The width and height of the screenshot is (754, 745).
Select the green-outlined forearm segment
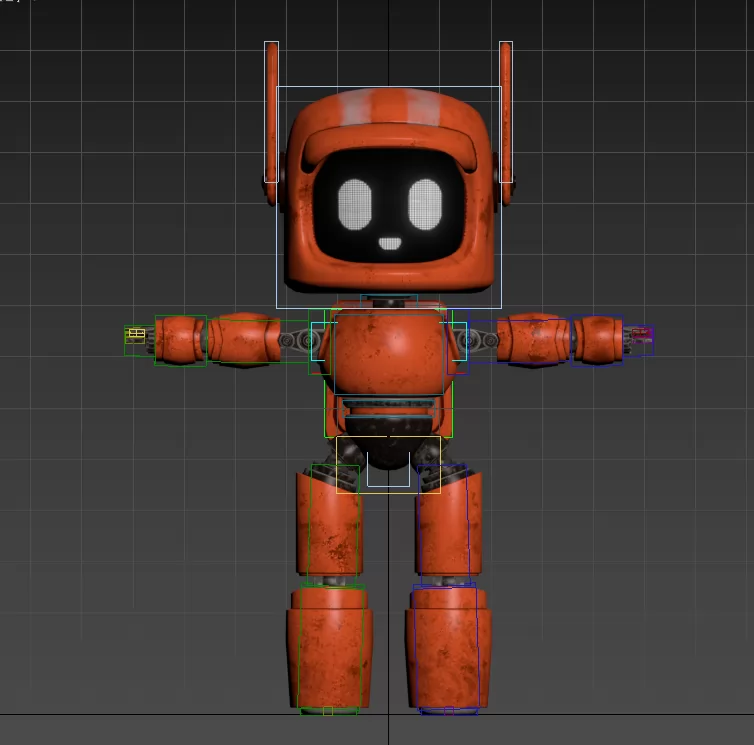click(x=181, y=341)
